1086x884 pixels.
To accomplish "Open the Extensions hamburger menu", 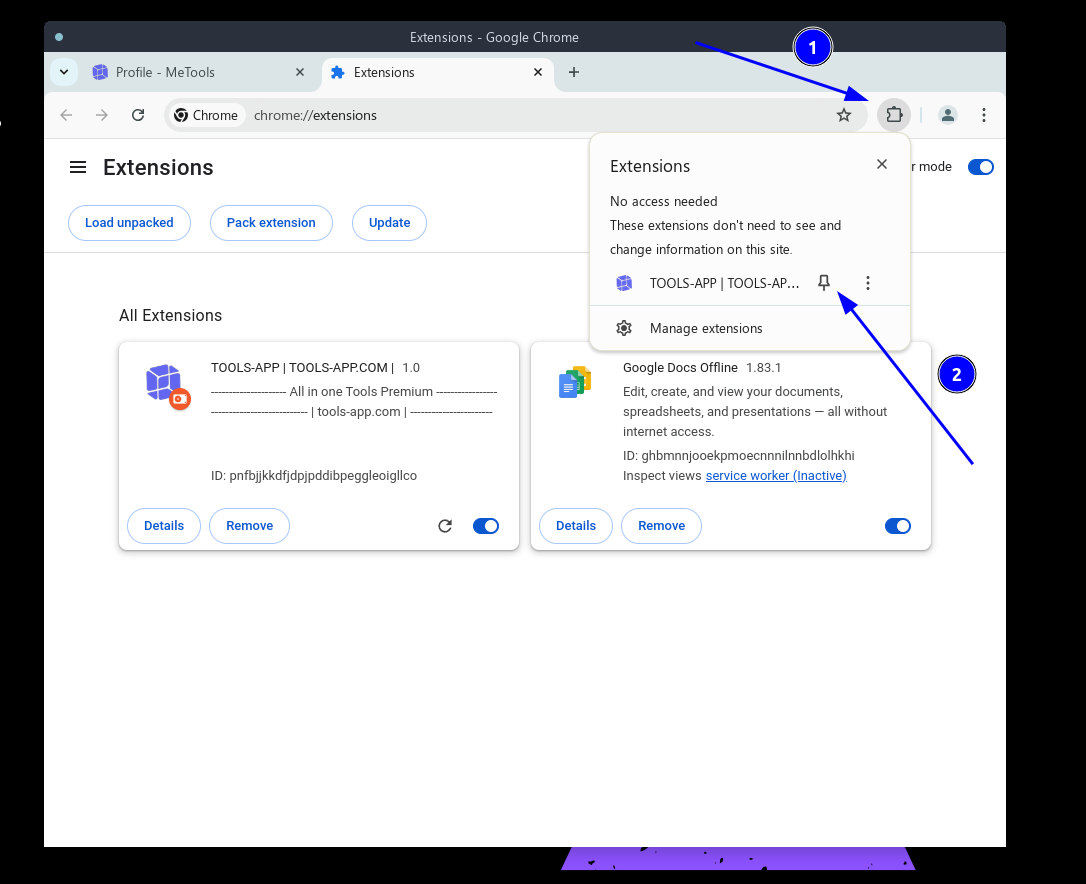I will pyautogui.click(x=78, y=167).
